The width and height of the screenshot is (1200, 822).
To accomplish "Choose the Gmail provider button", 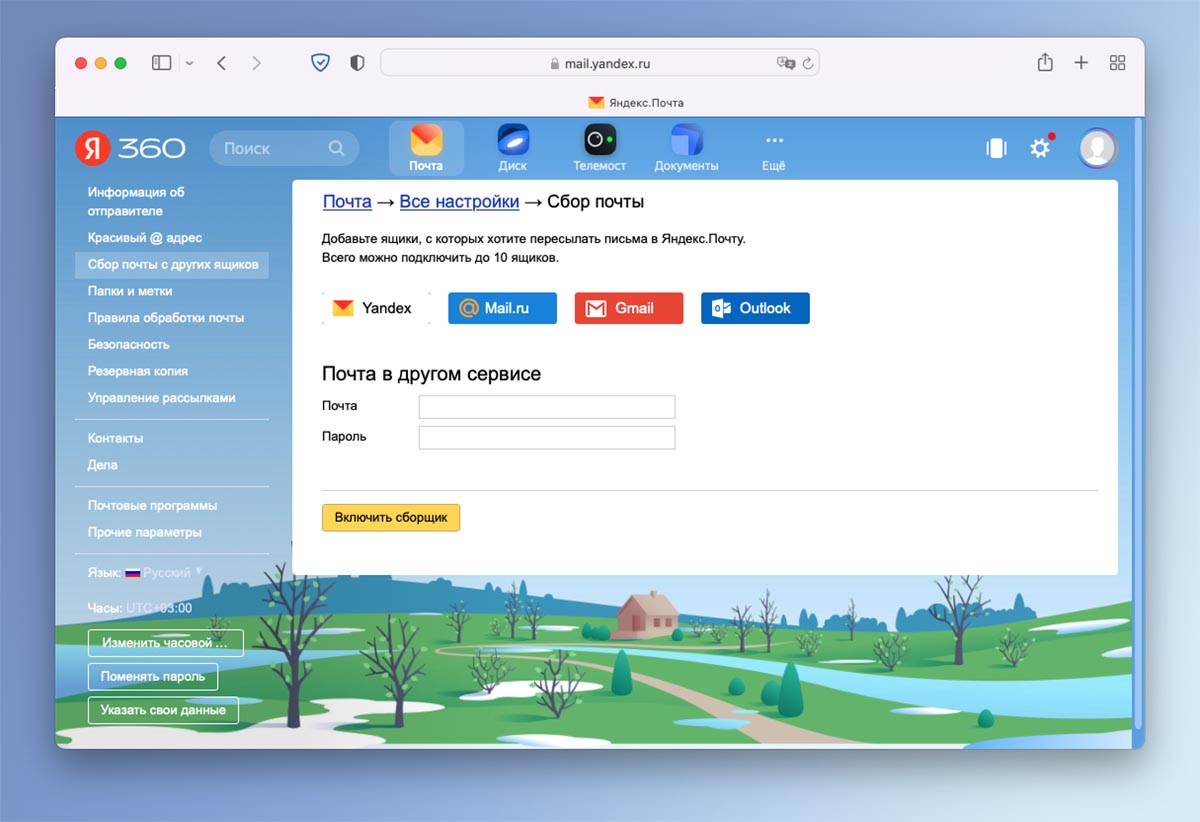I will [629, 308].
